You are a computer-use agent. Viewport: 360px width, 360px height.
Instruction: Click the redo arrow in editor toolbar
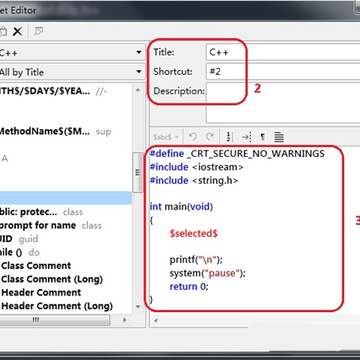pyautogui.click(x=209, y=137)
